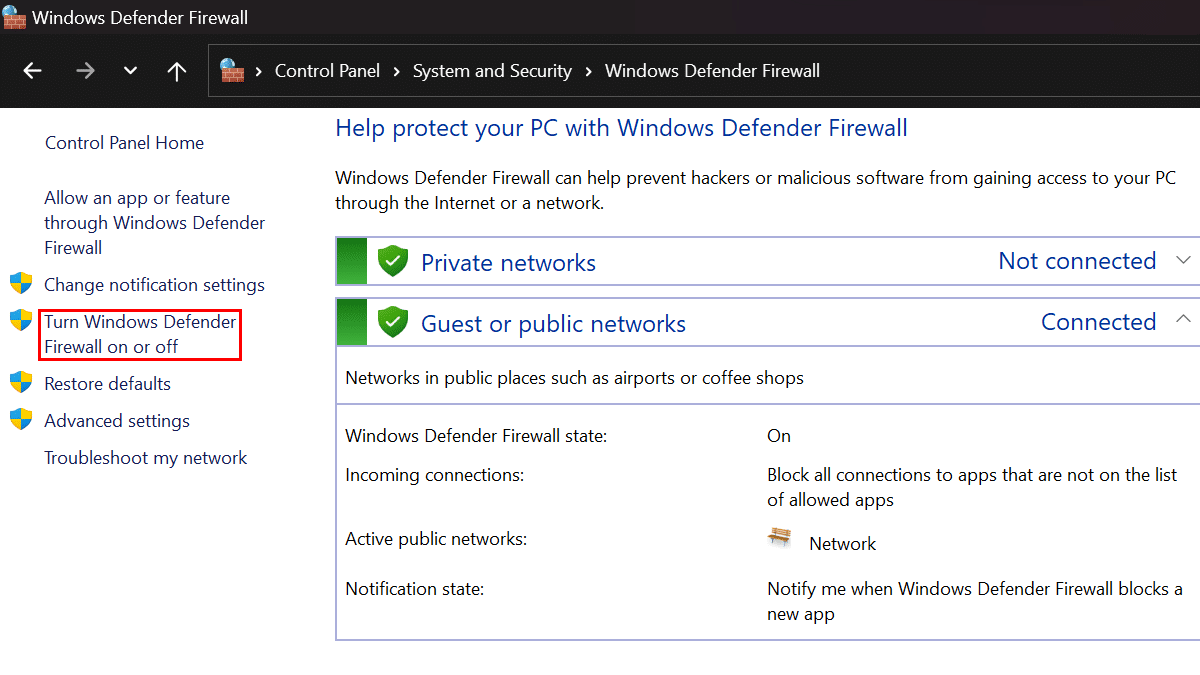
Task: Open the recent locations dropdown arrow
Action: tap(130, 70)
